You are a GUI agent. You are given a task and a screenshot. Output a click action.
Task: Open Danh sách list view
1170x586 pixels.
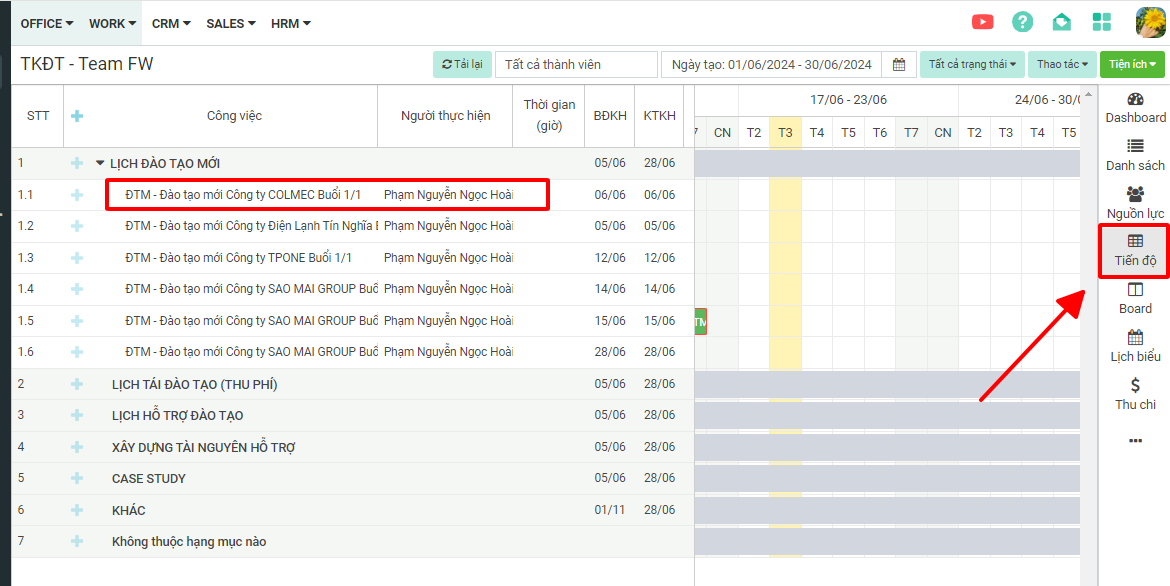point(1135,155)
